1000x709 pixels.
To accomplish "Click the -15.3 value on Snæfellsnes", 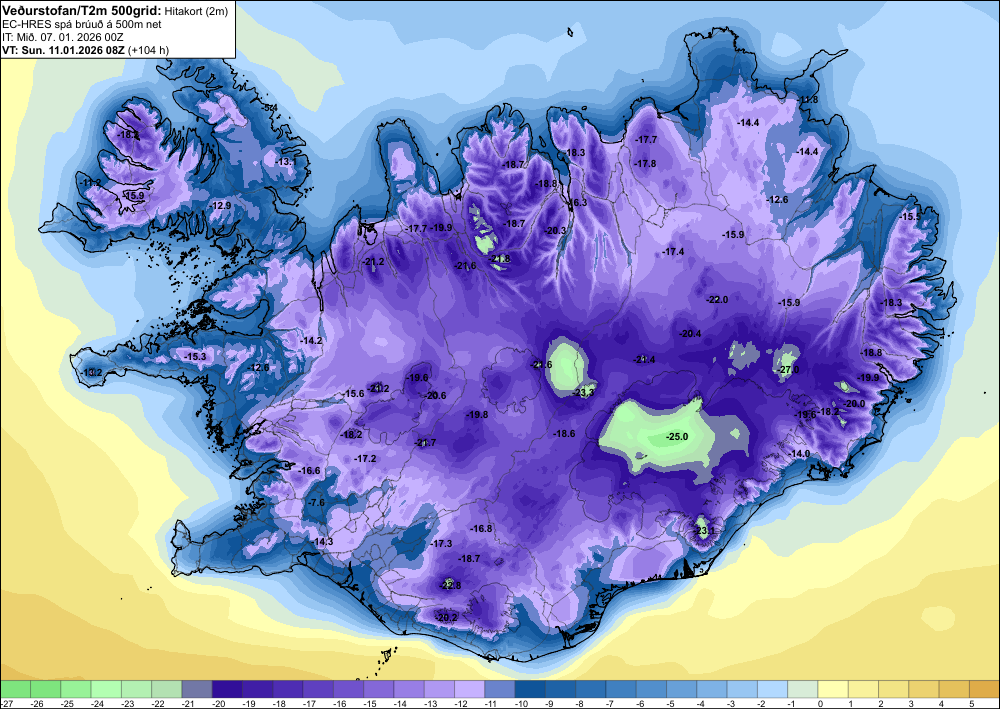I will click(195, 356).
